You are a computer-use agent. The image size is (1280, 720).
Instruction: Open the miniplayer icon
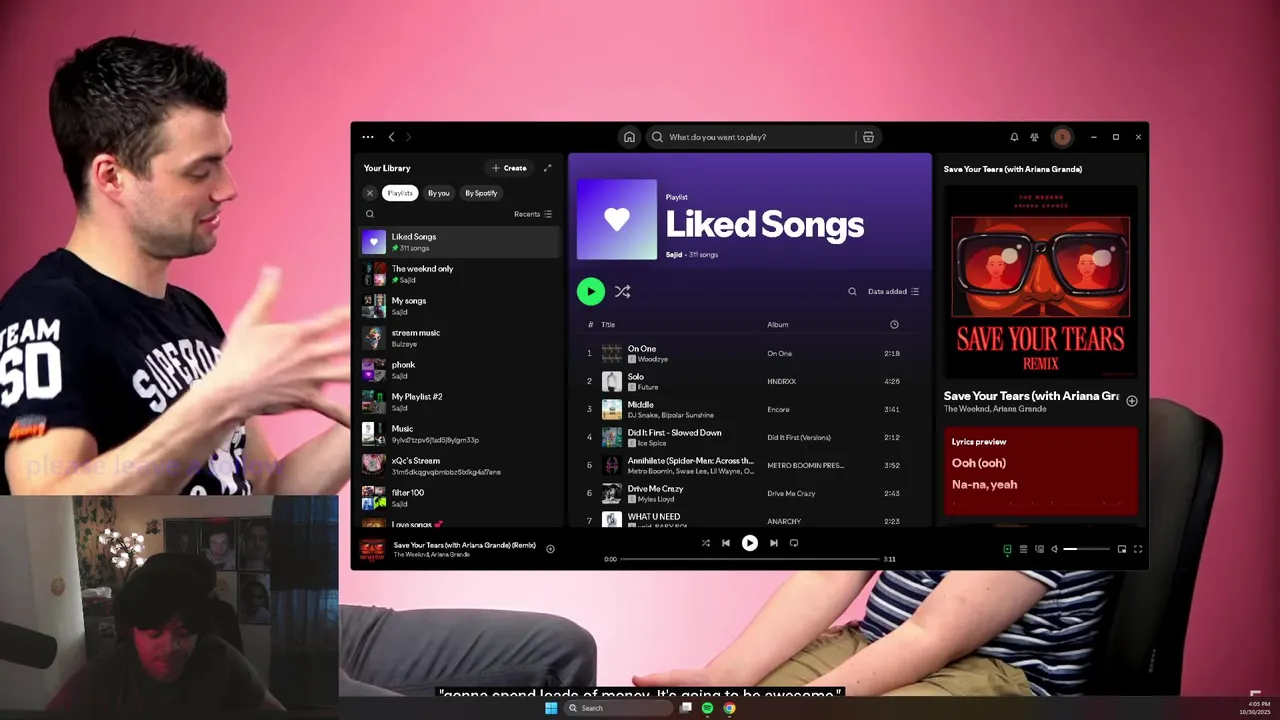(x=1122, y=549)
